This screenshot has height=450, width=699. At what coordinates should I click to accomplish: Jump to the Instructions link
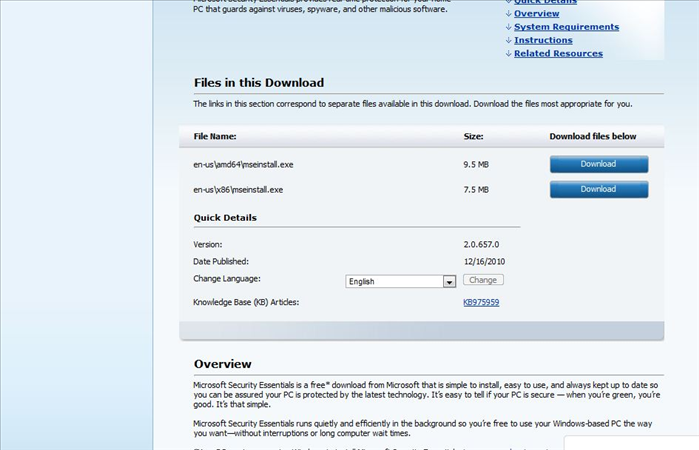coord(543,40)
